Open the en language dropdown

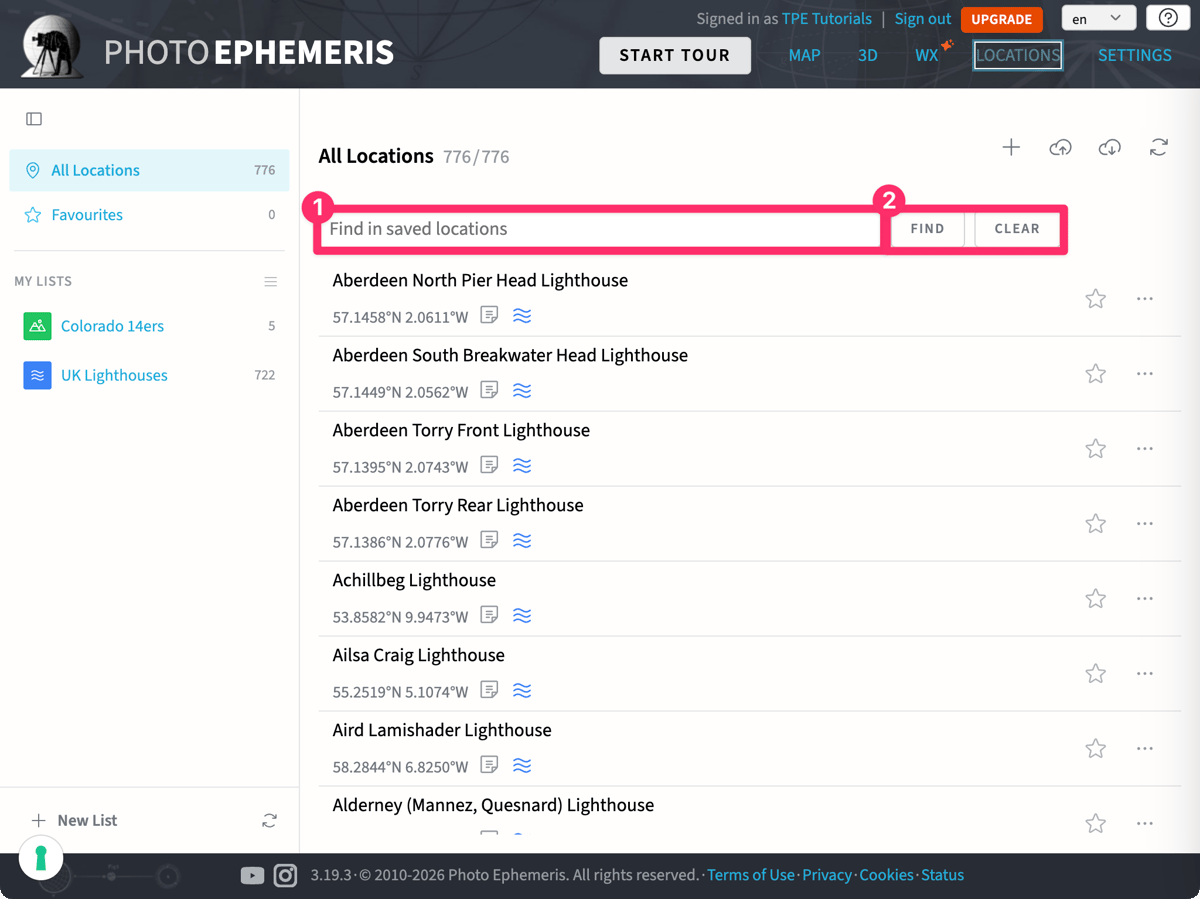pos(1098,18)
